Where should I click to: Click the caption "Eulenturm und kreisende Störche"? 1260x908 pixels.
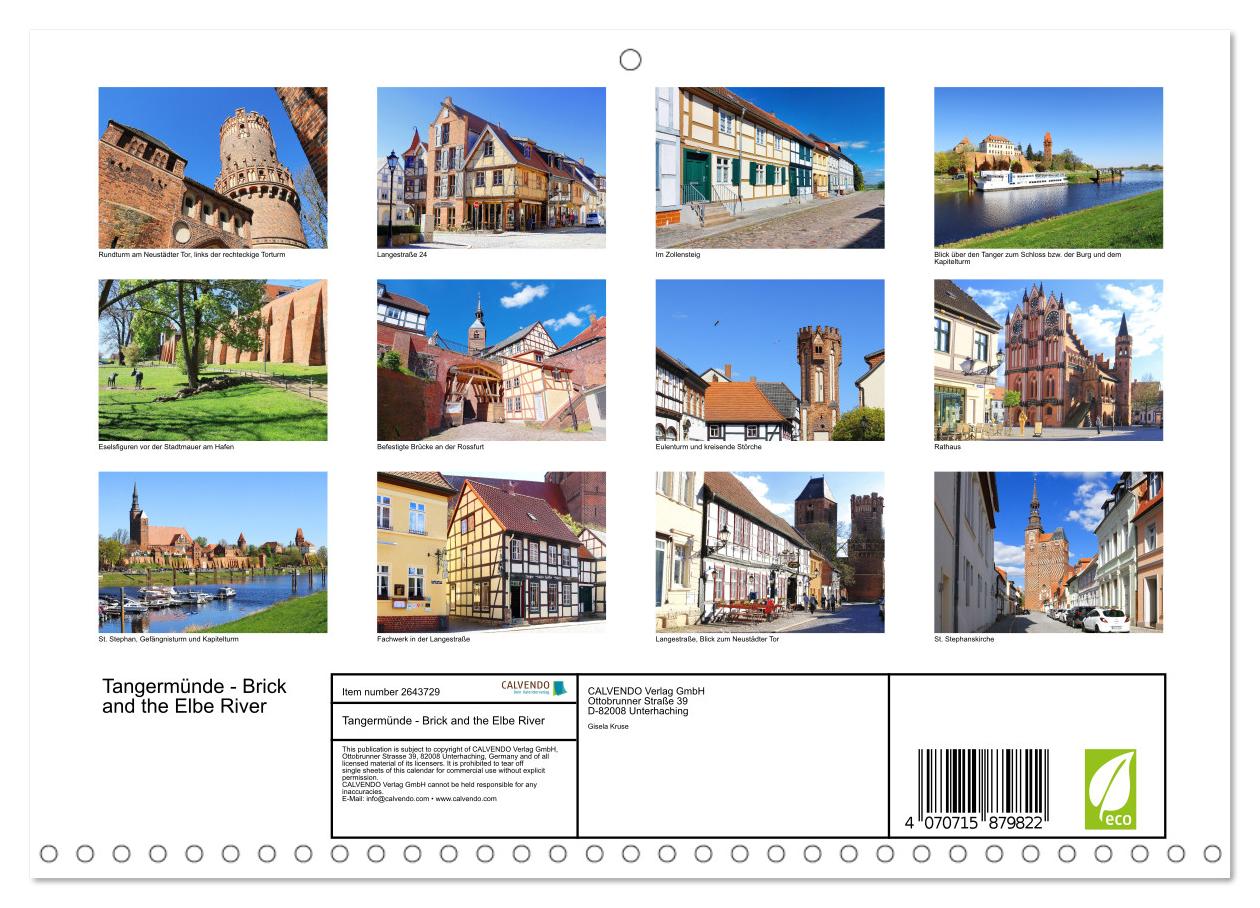click(709, 447)
